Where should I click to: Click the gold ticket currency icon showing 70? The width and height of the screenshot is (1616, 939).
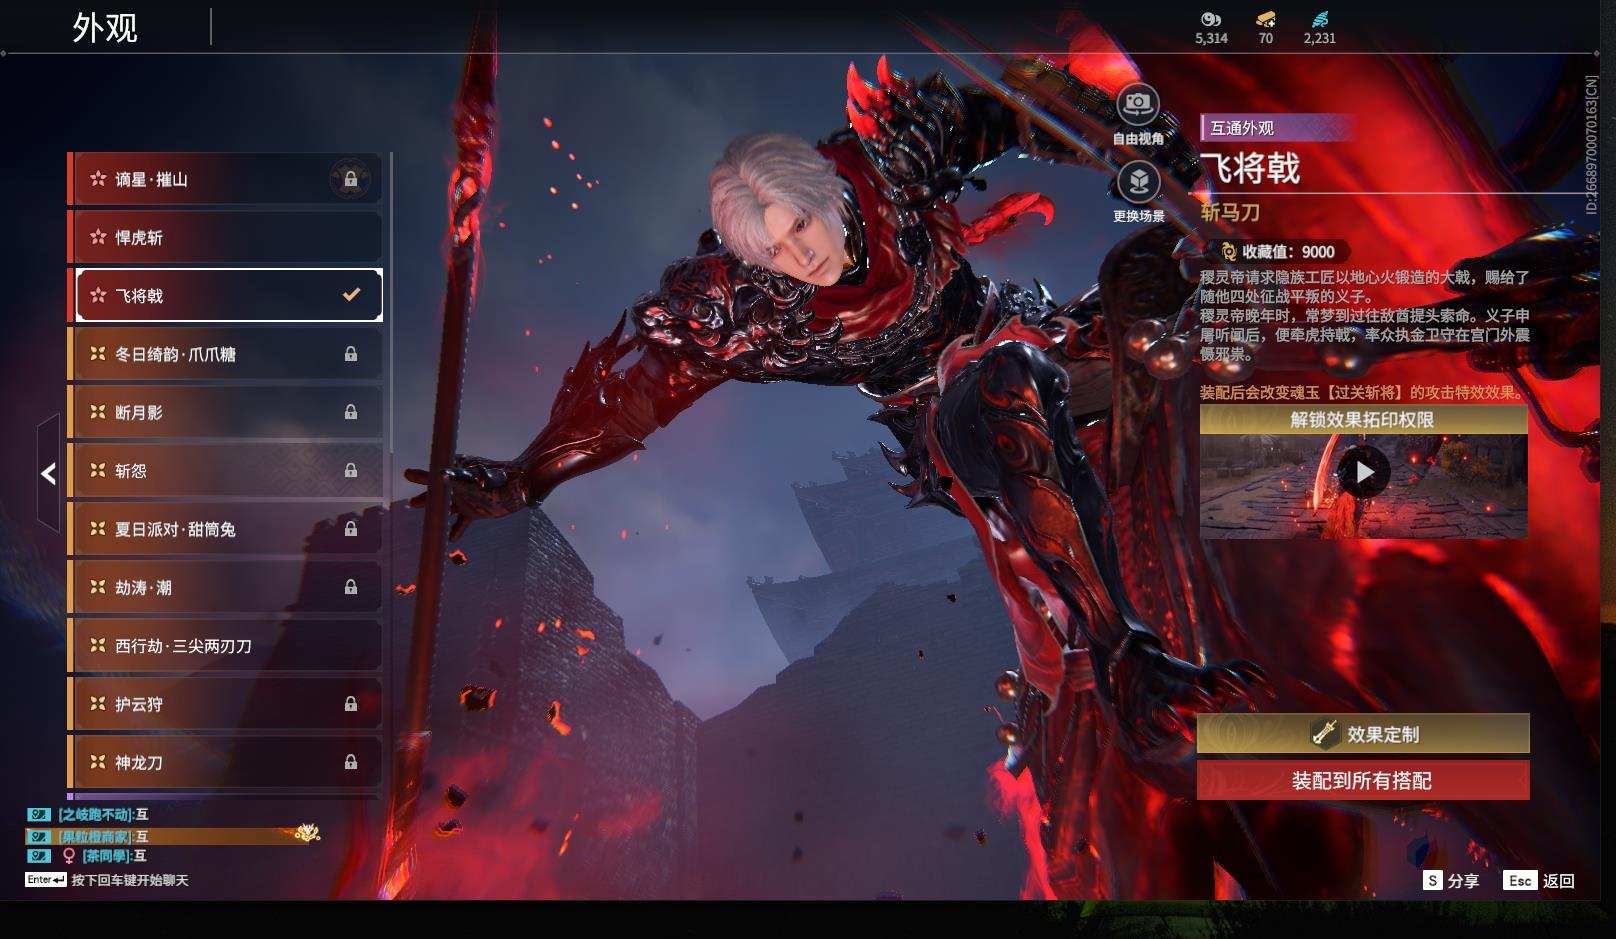pos(1266,19)
